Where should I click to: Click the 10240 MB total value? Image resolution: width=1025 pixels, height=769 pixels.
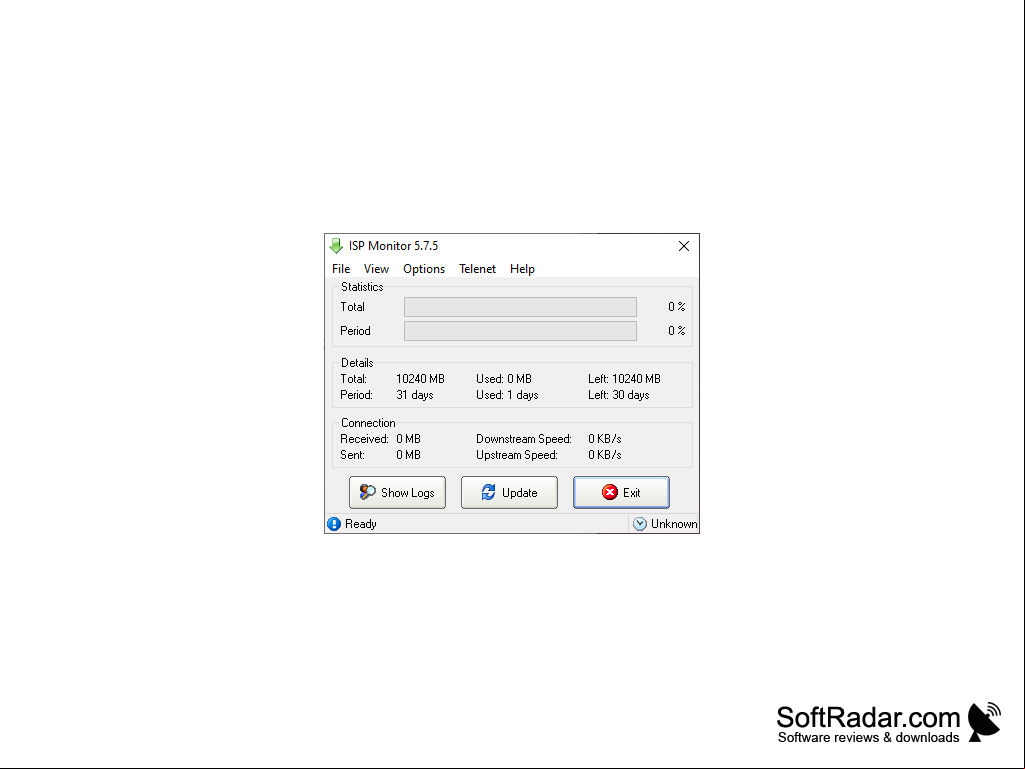point(420,379)
